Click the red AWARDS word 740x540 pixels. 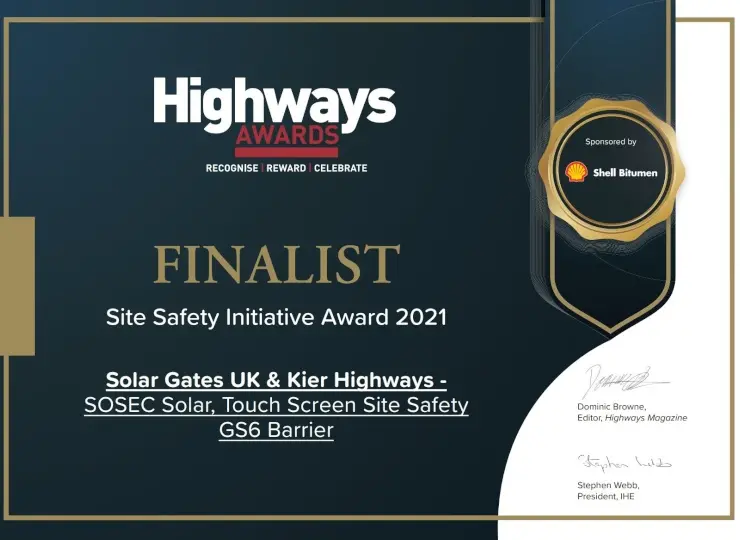click(287, 135)
